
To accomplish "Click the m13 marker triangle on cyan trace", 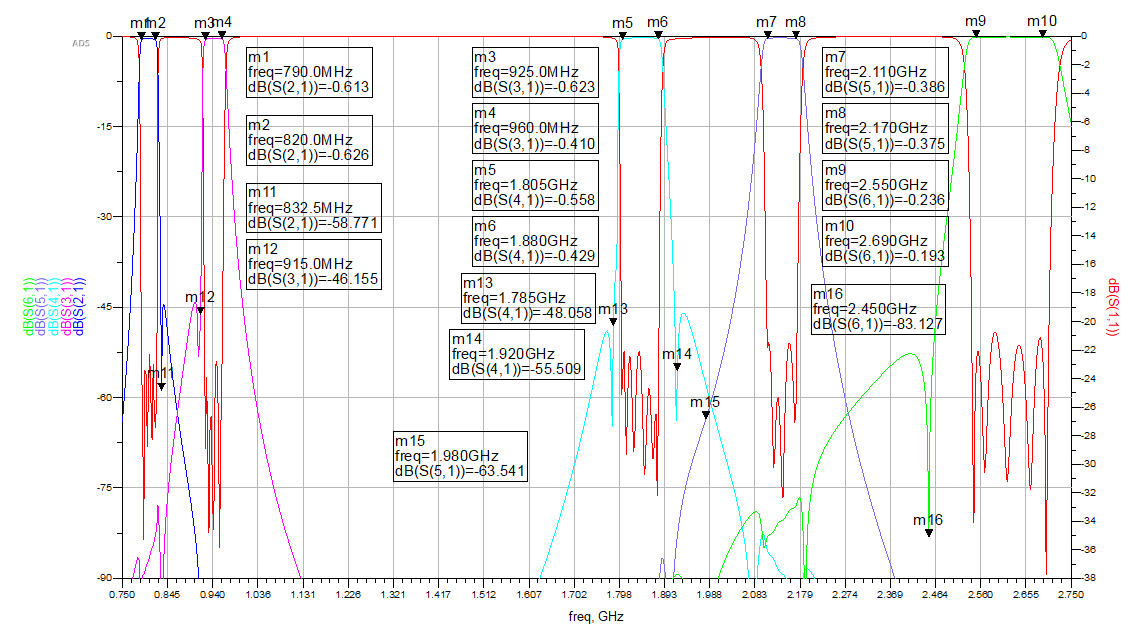I will click(x=613, y=321).
